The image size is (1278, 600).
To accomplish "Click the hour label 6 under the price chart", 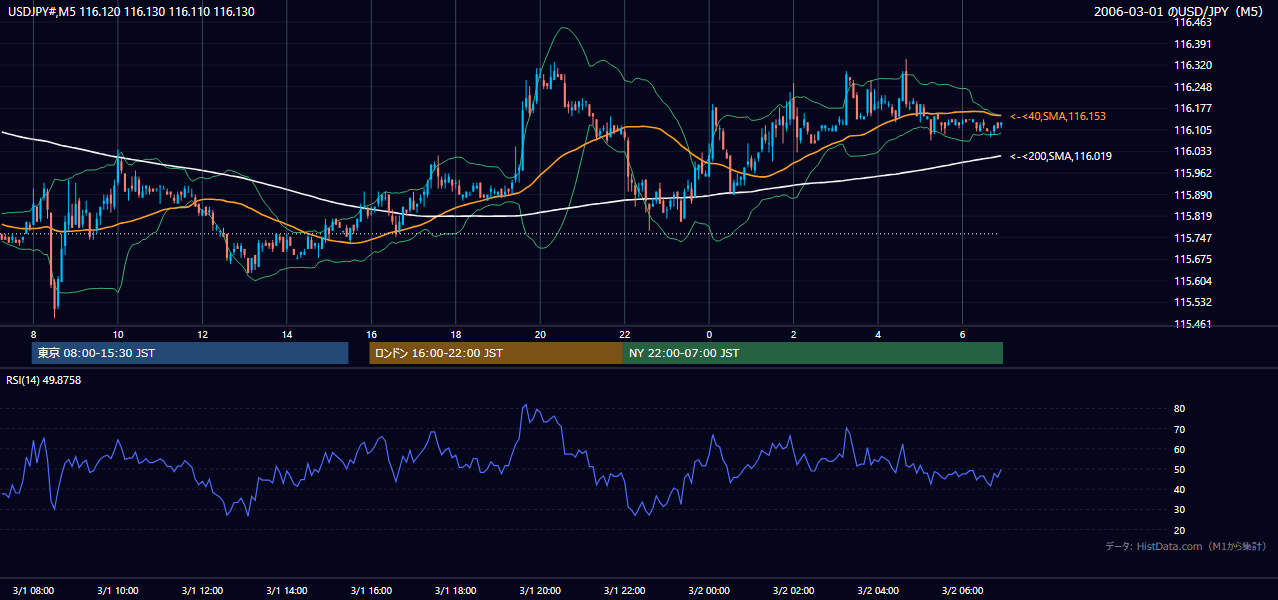I will [x=962, y=334].
